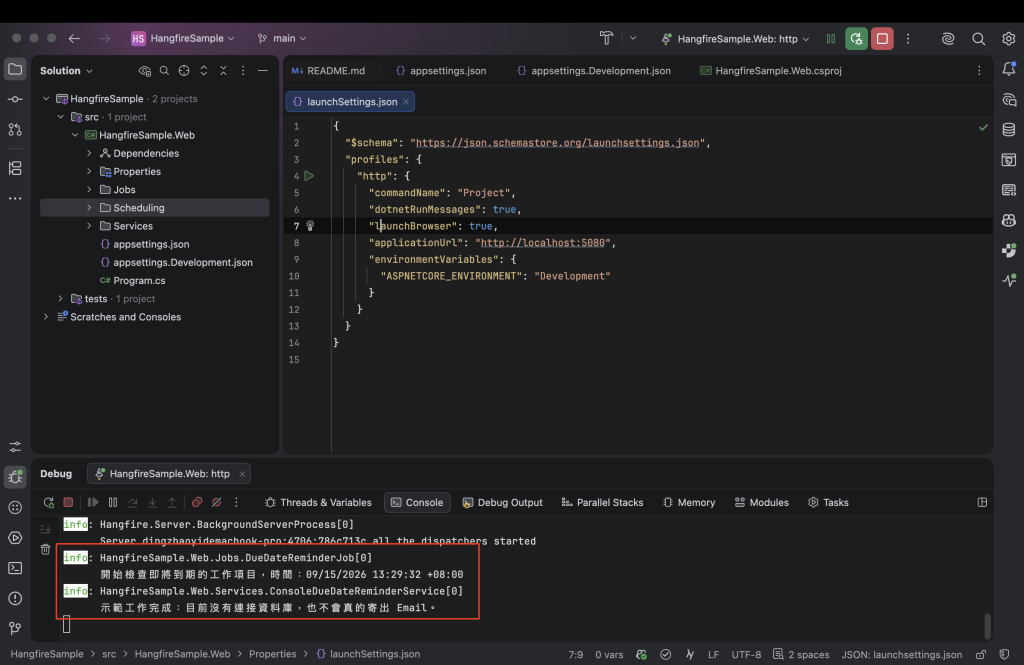This screenshot has height=665, width=1024.
Task: Open Memory debug tab
Action: (689, 502)
